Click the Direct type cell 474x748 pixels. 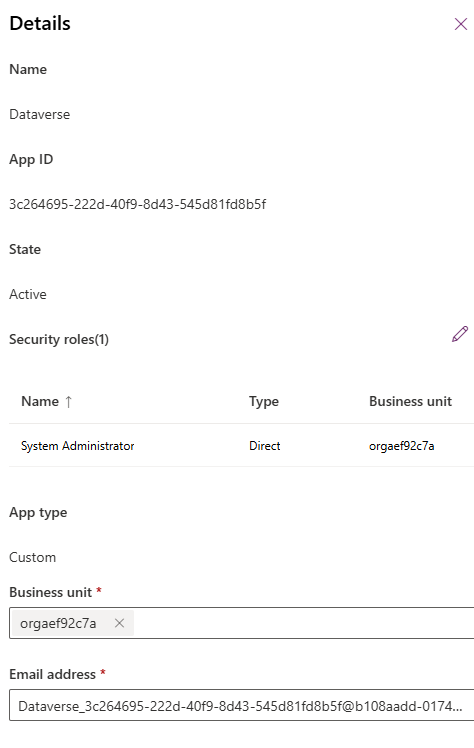click(x=265, y=446)
